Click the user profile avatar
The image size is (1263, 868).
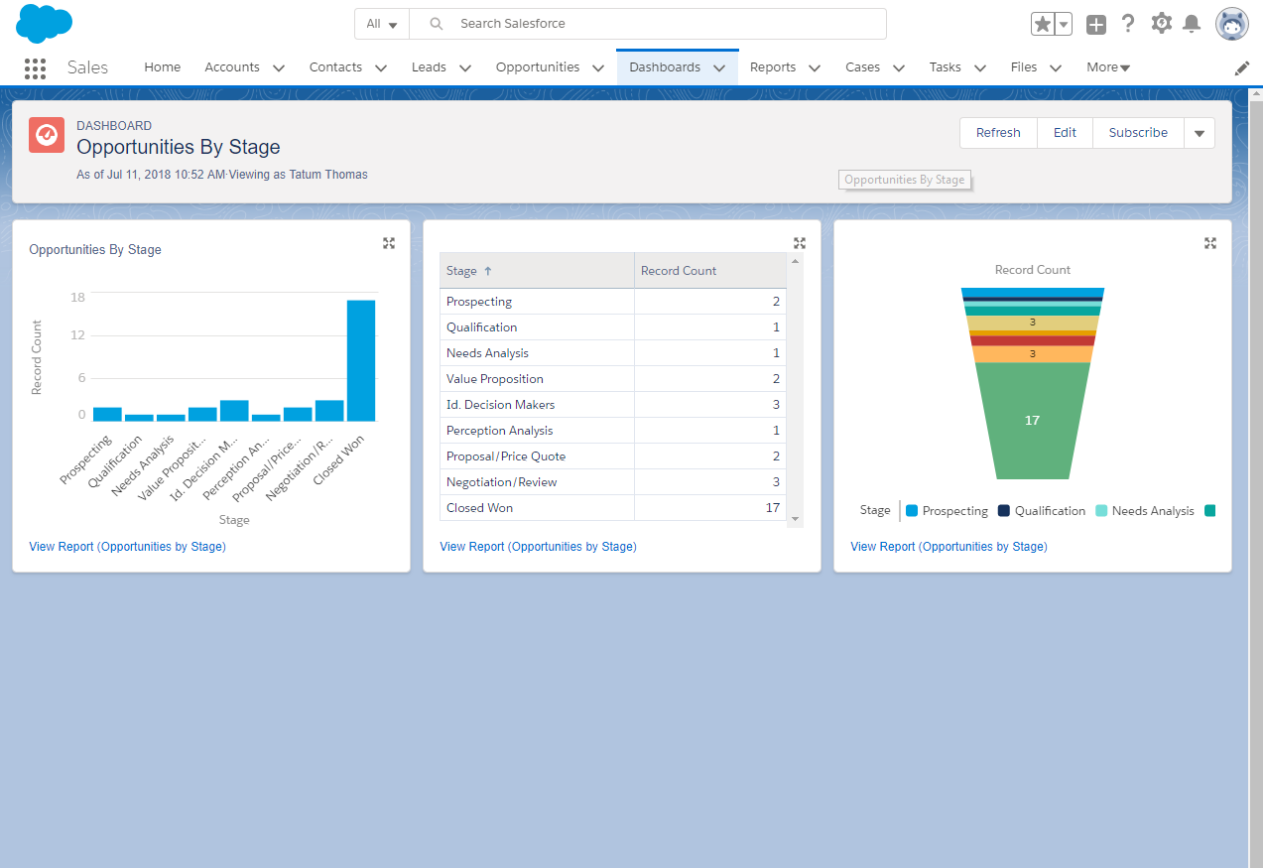(x=1231, y=24)
